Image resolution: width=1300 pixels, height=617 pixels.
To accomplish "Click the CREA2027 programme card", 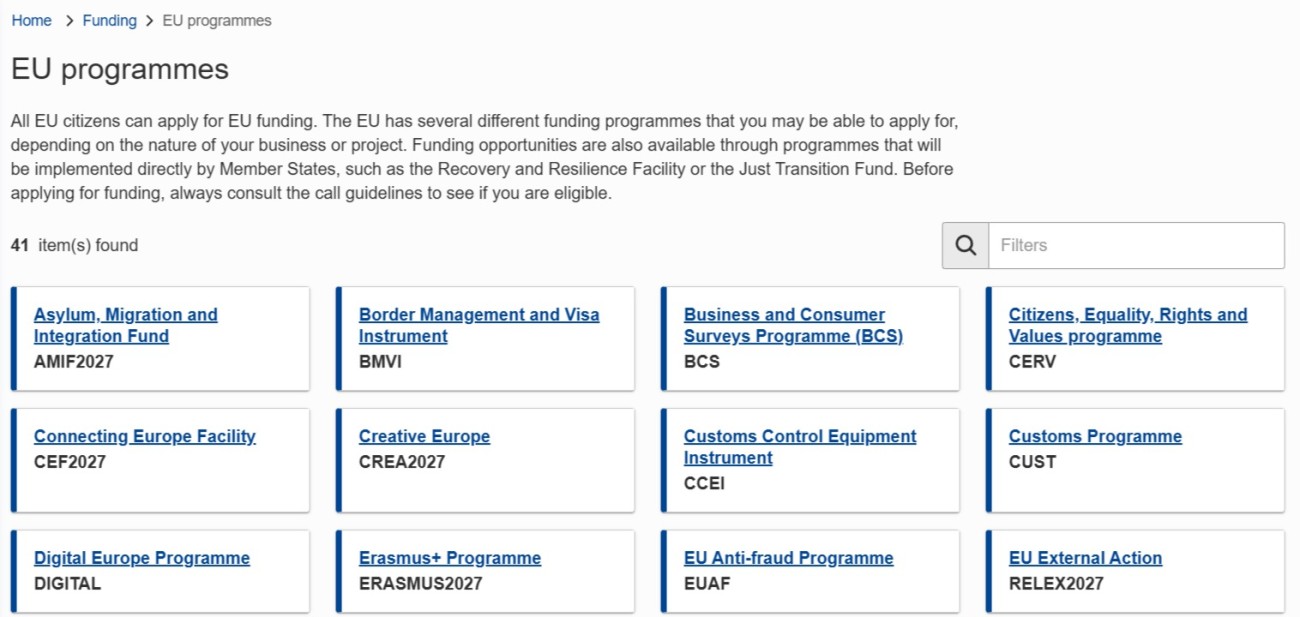I will (485, 485).
